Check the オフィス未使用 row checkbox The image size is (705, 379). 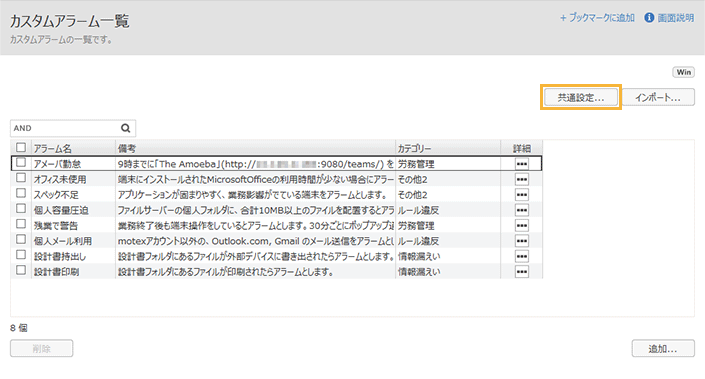click(21, 178)
